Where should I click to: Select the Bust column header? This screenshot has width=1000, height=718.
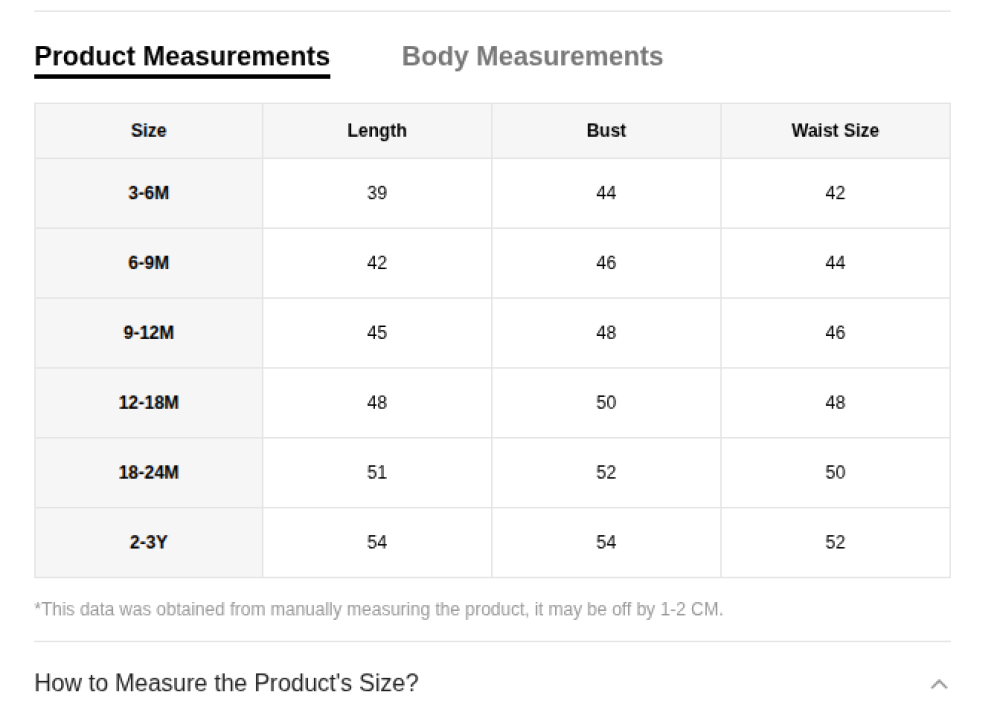coord(606,131)
